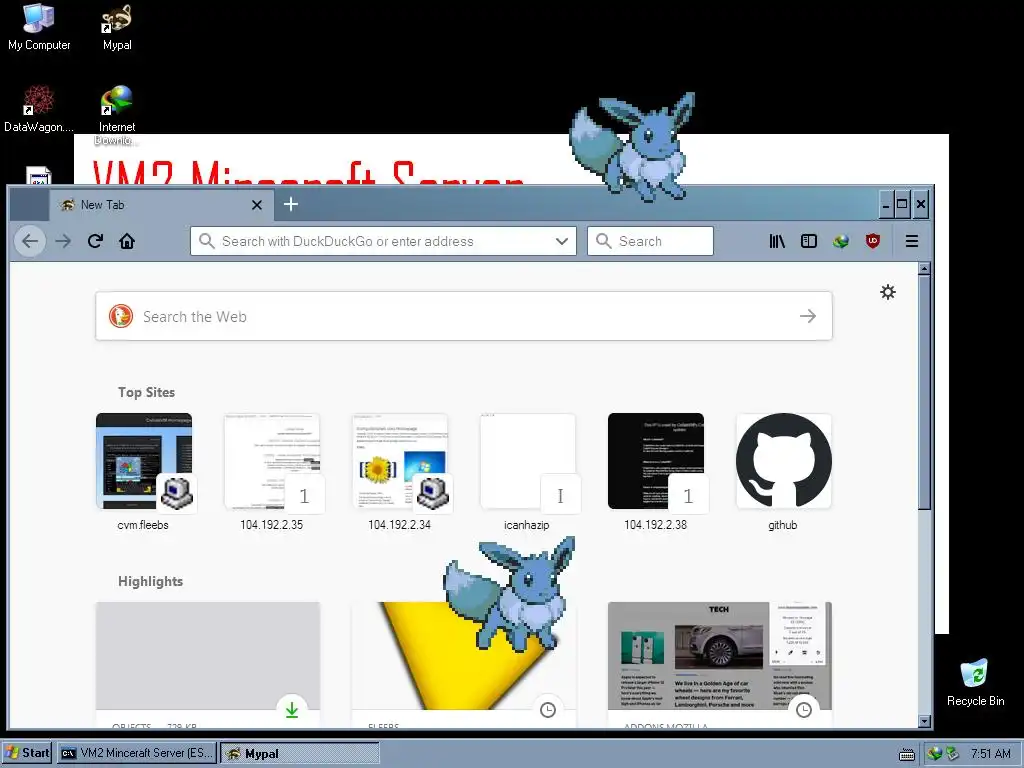Click the Eevee sprite above the title bar
1024x768 pixels.
633,146
